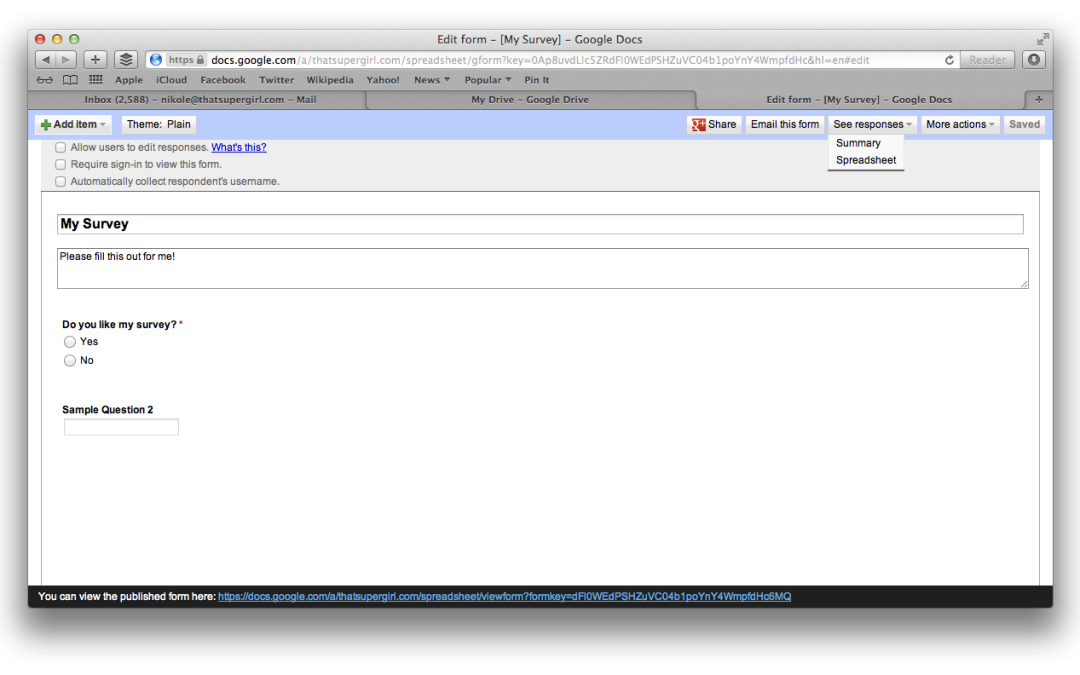This screenshot has width=1080, height=675.
Task: Toggle Automatically collect respondent's username
Action: click(x=61, y=182)
